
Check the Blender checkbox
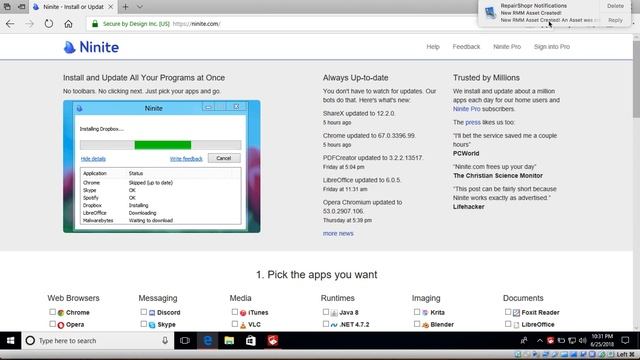(x=417, y=324)
